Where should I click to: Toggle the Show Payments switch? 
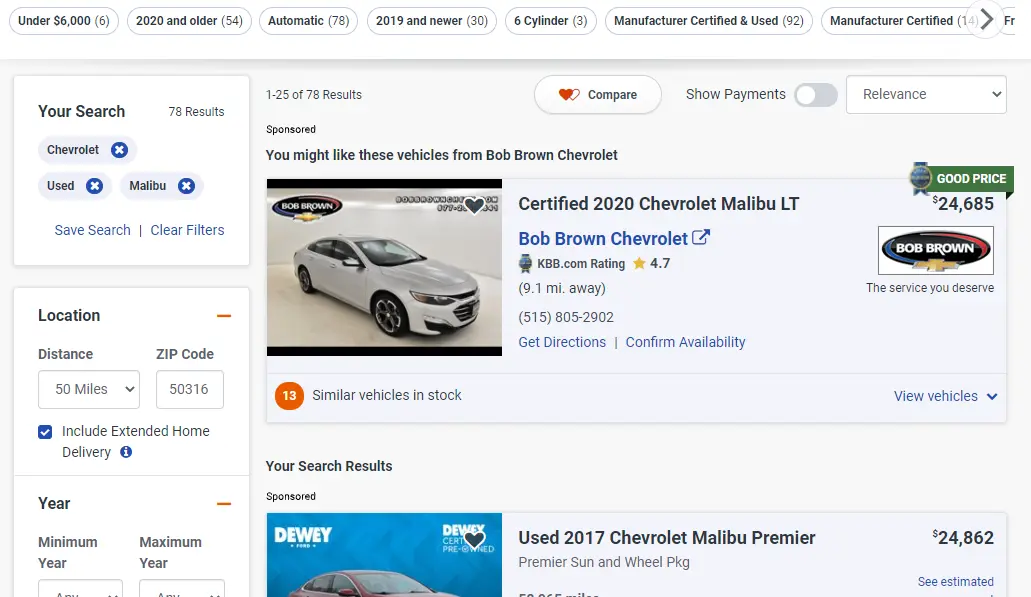pyautogui.click(x=815, y=95)
